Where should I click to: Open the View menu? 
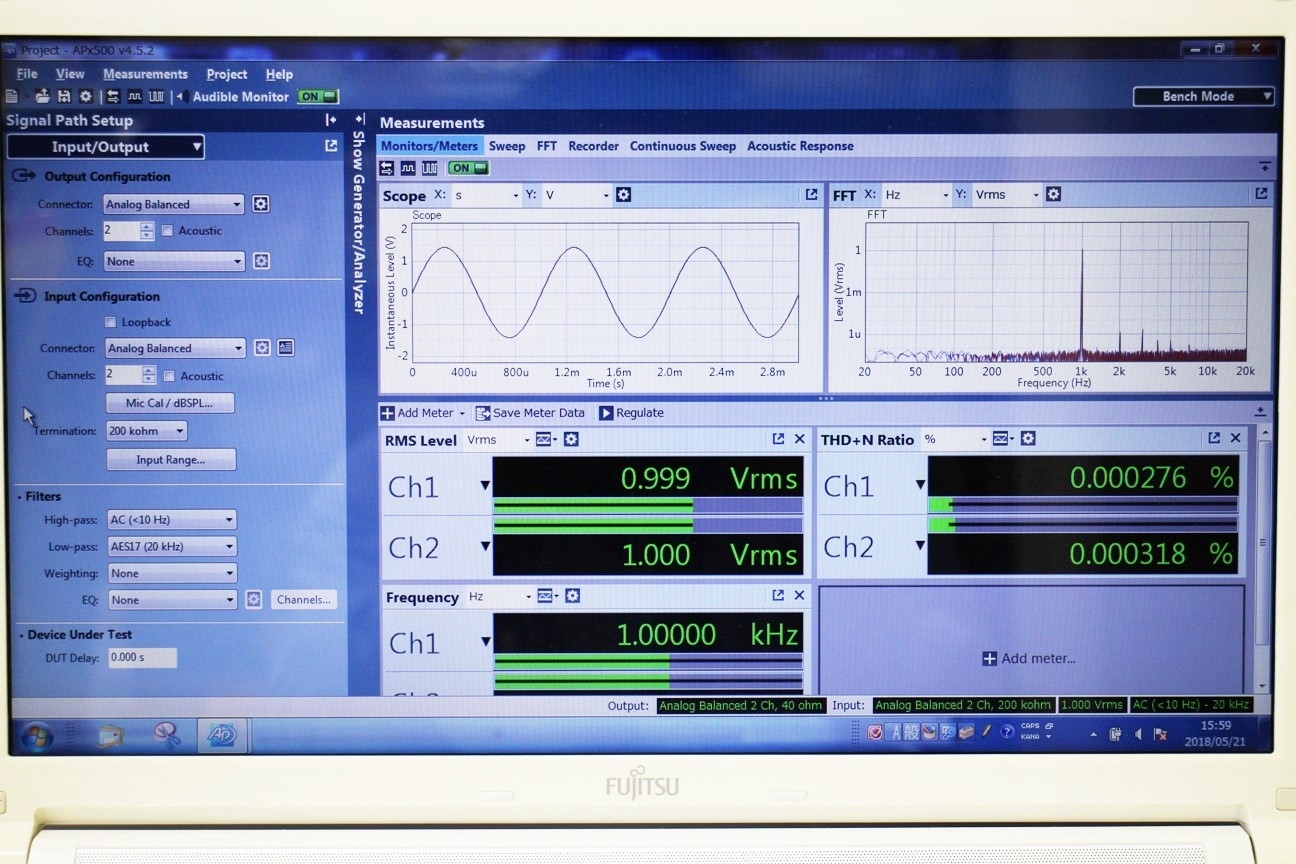pyautogui.click(x=70, y=74)
